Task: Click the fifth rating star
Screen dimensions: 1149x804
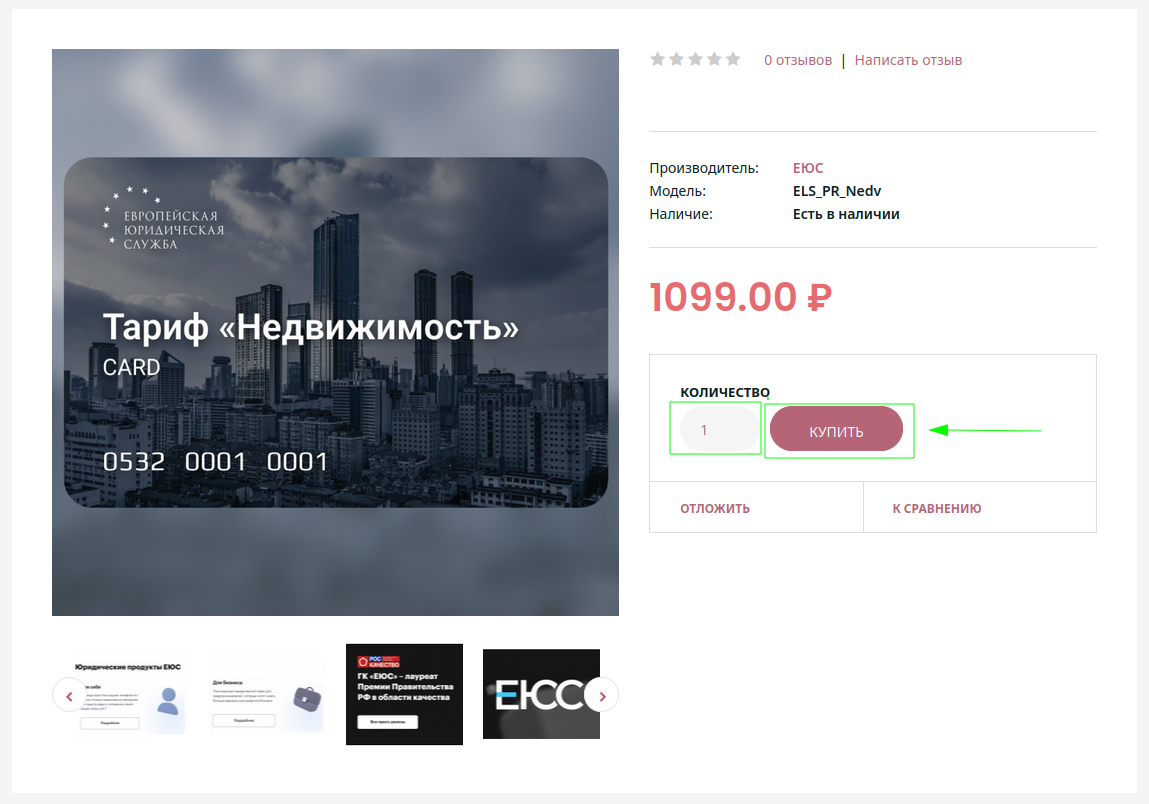Action: [733, 59]
